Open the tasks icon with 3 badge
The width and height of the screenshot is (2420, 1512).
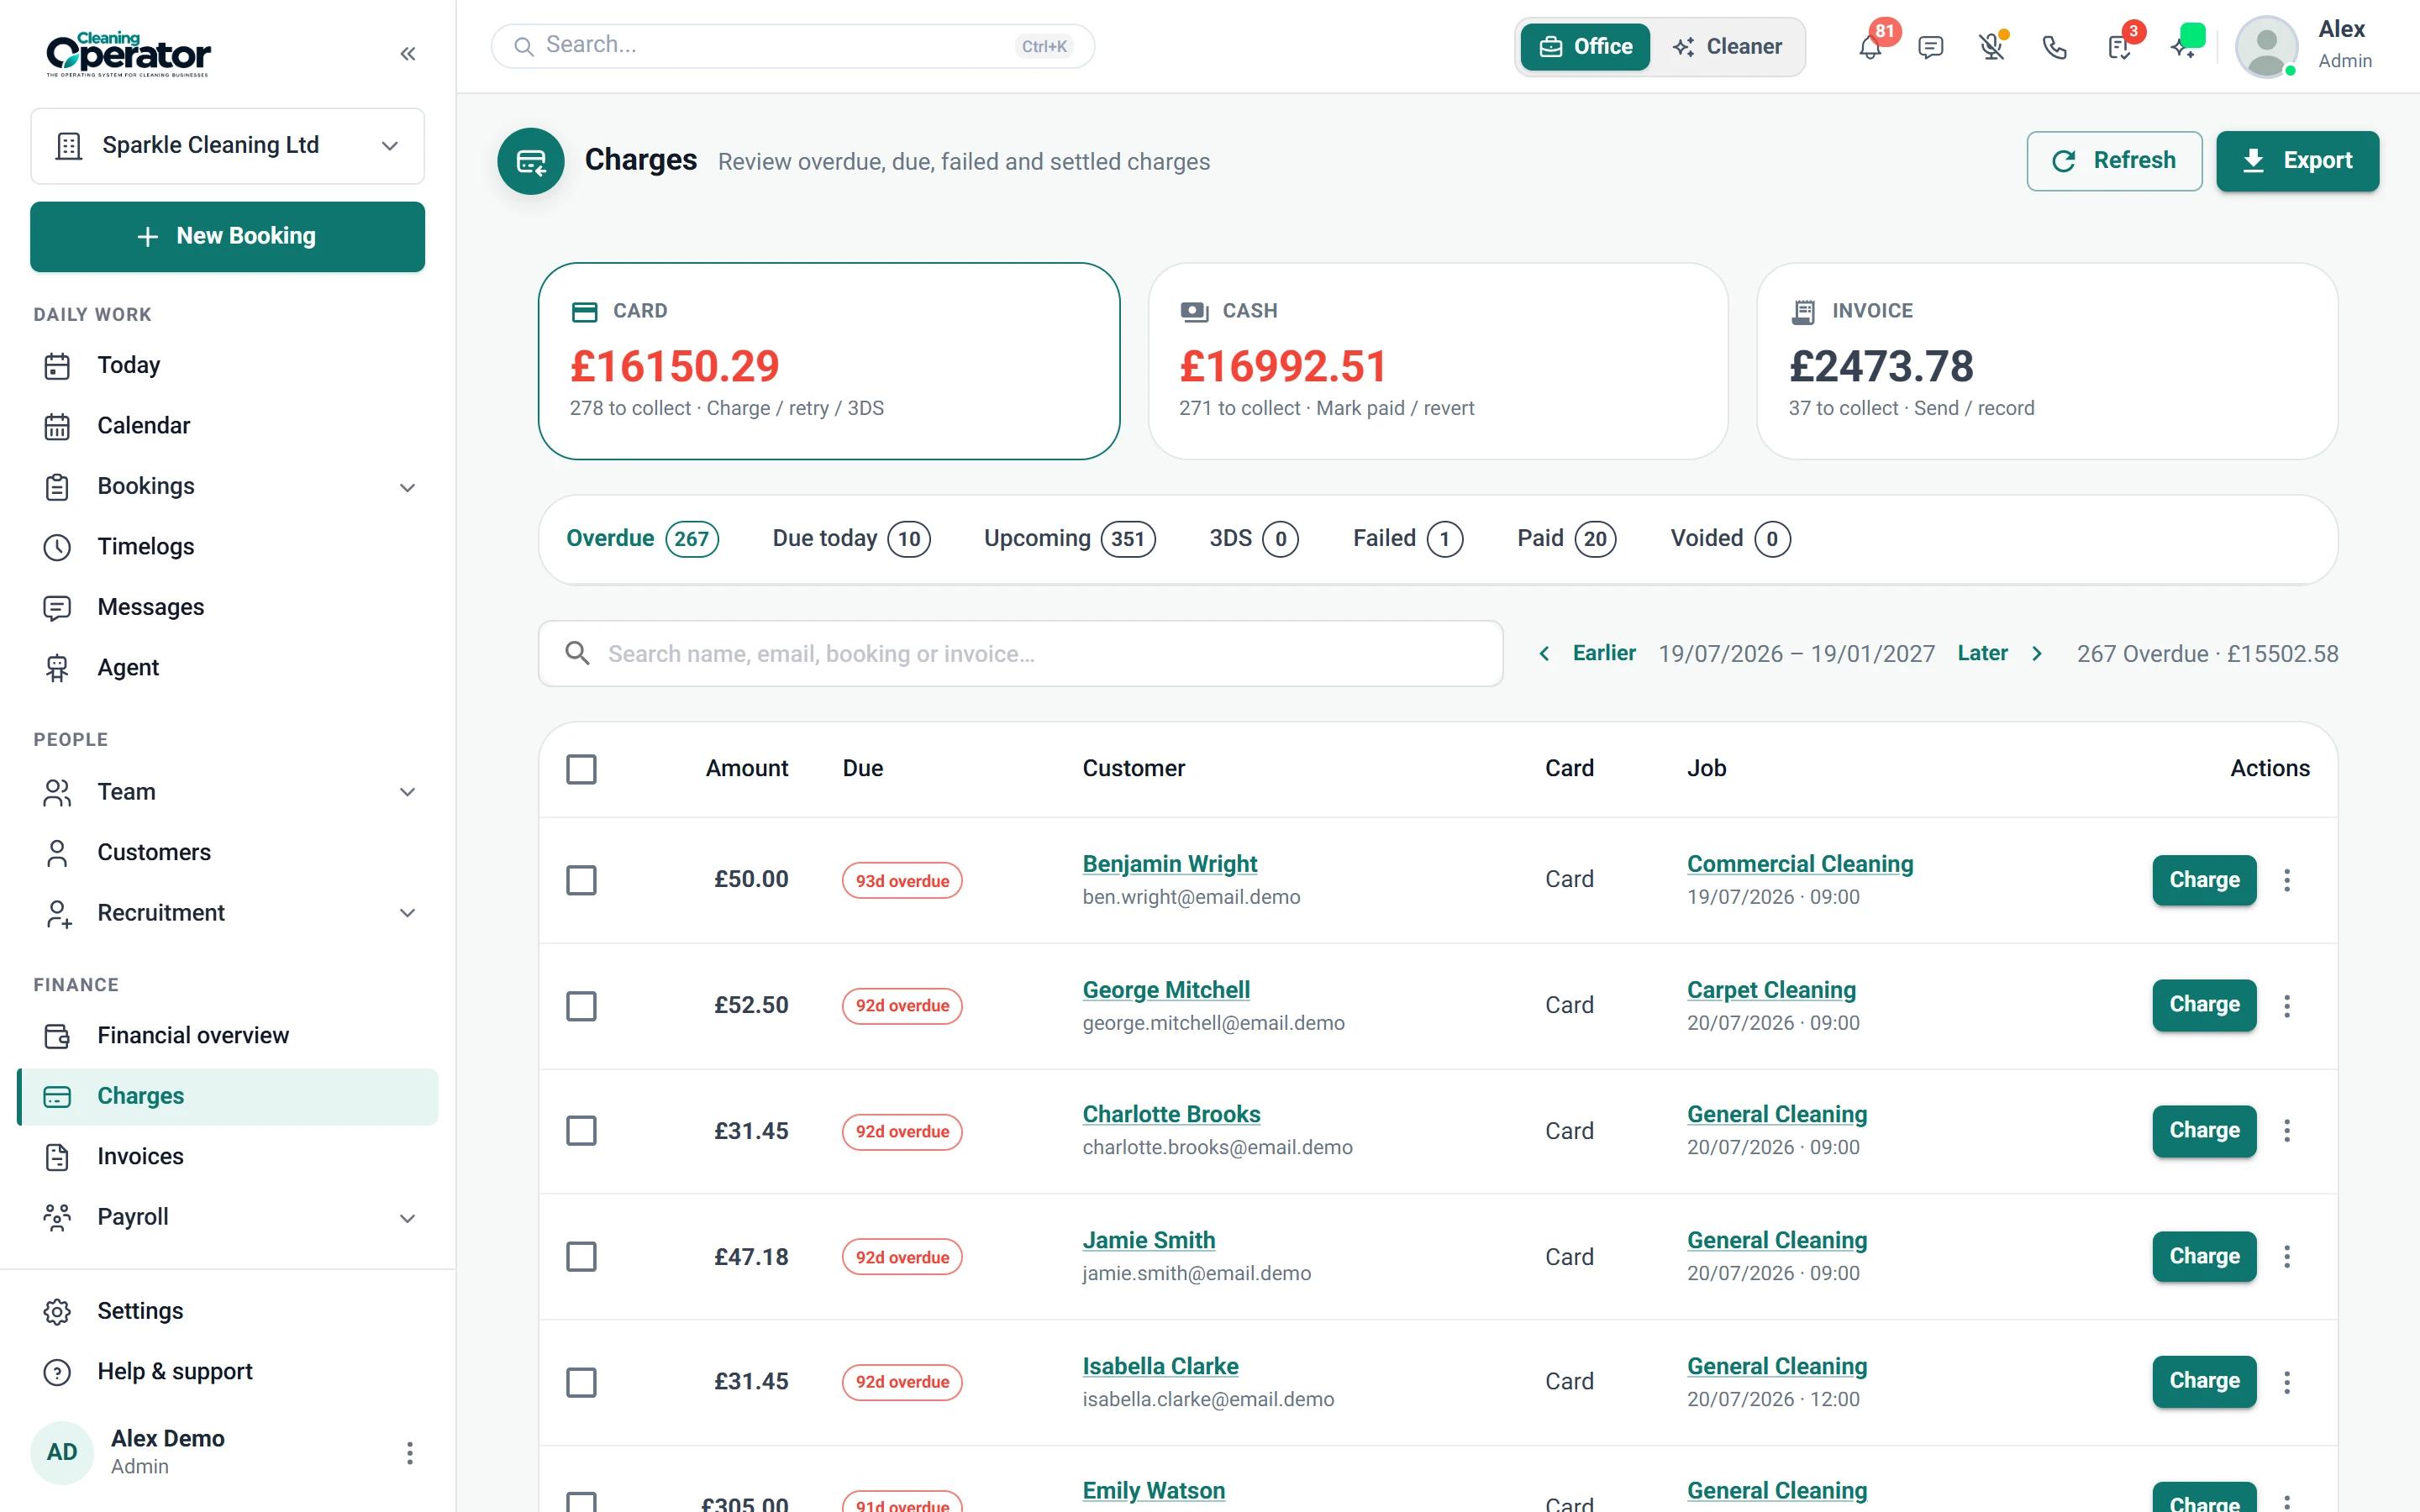pyautogui.click(x=2119, y=47)
